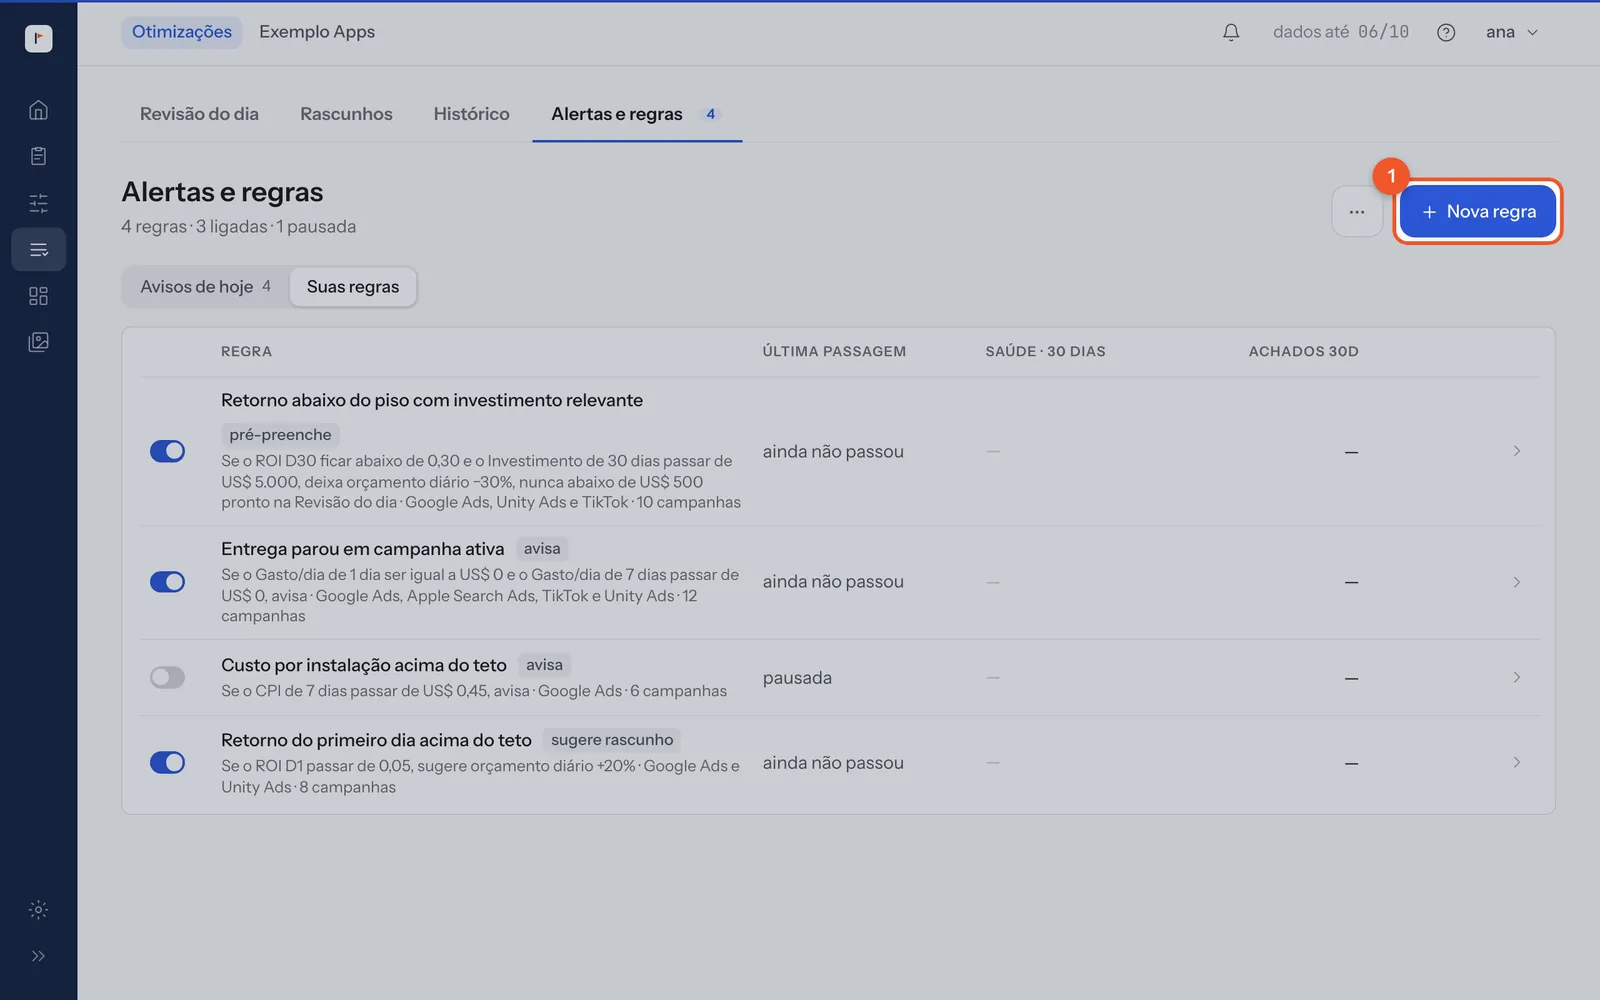Click the ÚLTIMA PASSAGEM column header
Screen dimensions: 1600x1000
(x=834, y=352)
